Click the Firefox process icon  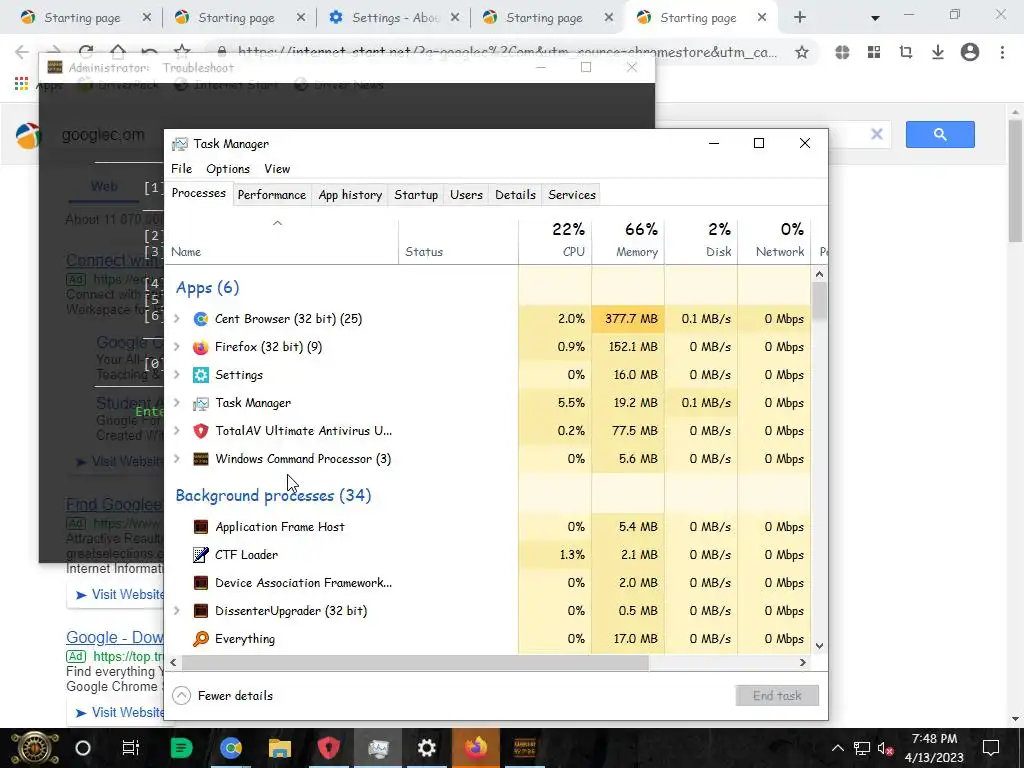pyautogui.click(x=200, y=347)
